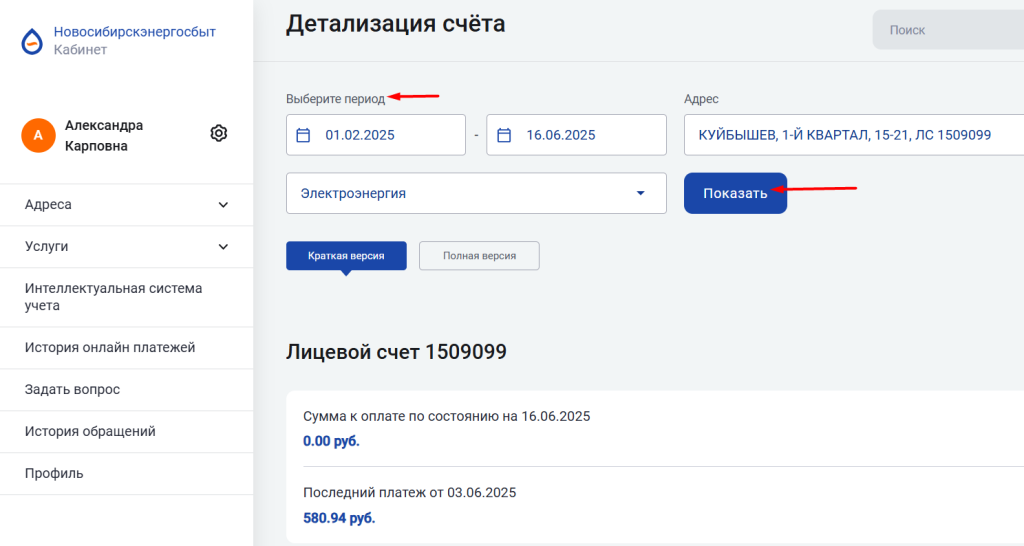The height and width of the screenshot is (546, 1024).
Task: Switch to Полная версия tab
Action: tap(479, 256)
